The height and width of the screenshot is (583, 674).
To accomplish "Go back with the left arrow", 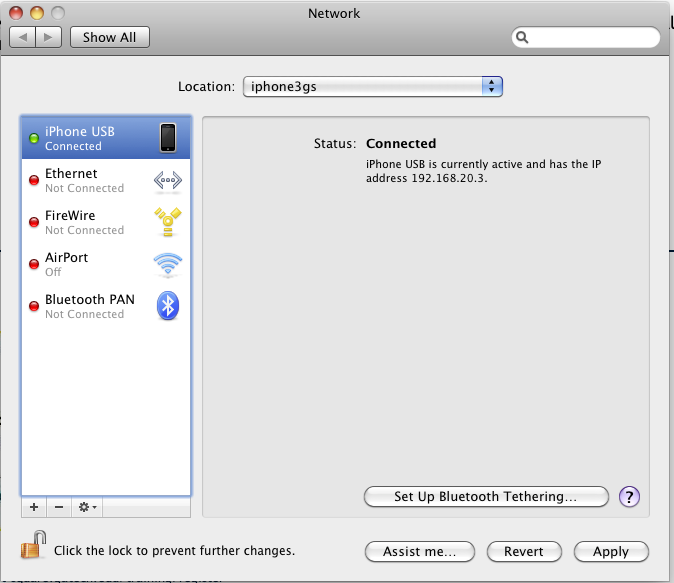I will pos(23,37).
